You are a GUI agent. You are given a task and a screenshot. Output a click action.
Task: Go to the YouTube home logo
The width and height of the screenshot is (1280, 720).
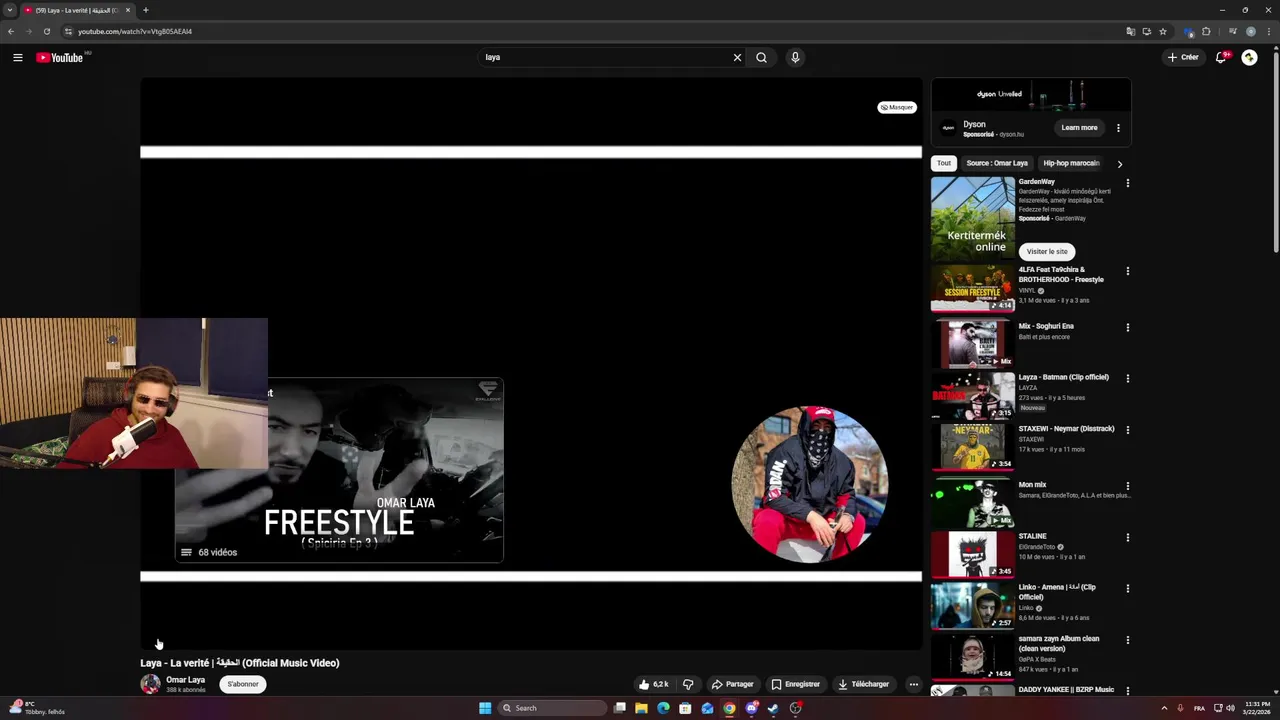[60, 57]
